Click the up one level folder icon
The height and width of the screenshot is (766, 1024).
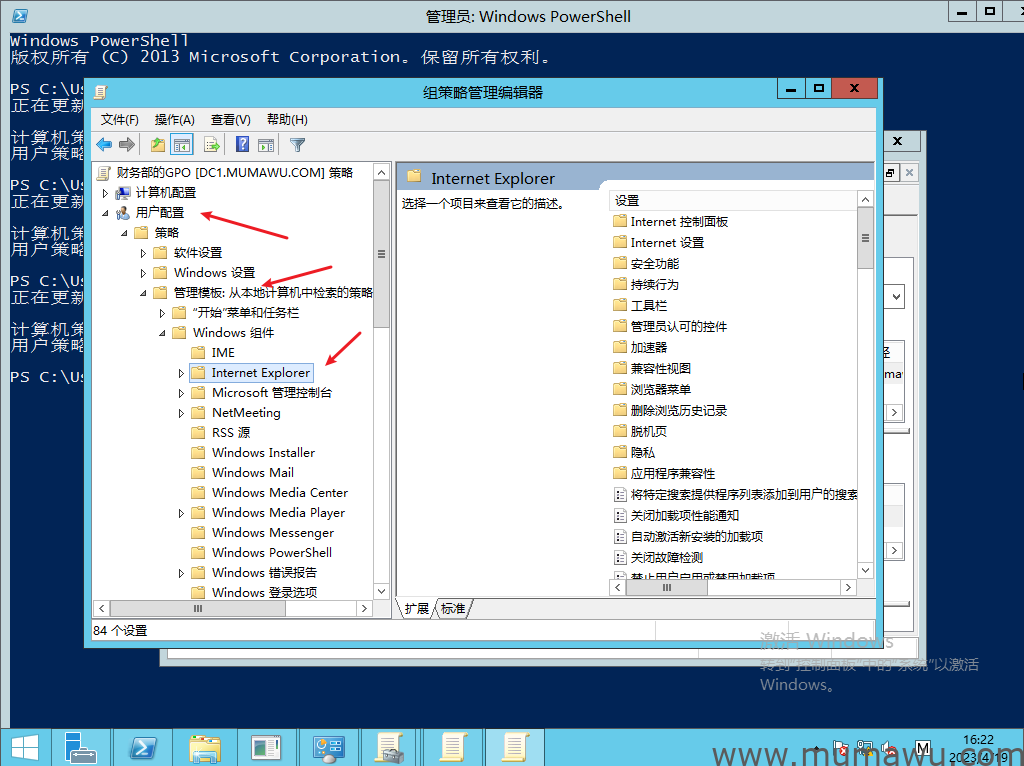157,145
